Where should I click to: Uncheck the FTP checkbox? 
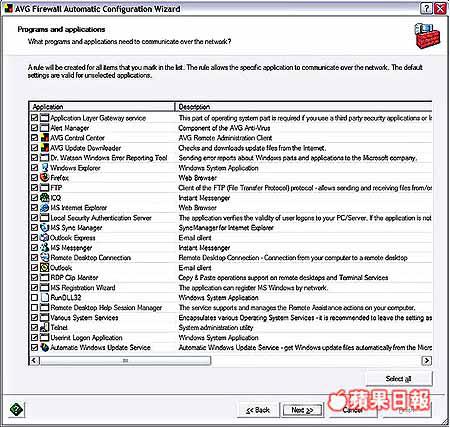click(x=34, y=188)
